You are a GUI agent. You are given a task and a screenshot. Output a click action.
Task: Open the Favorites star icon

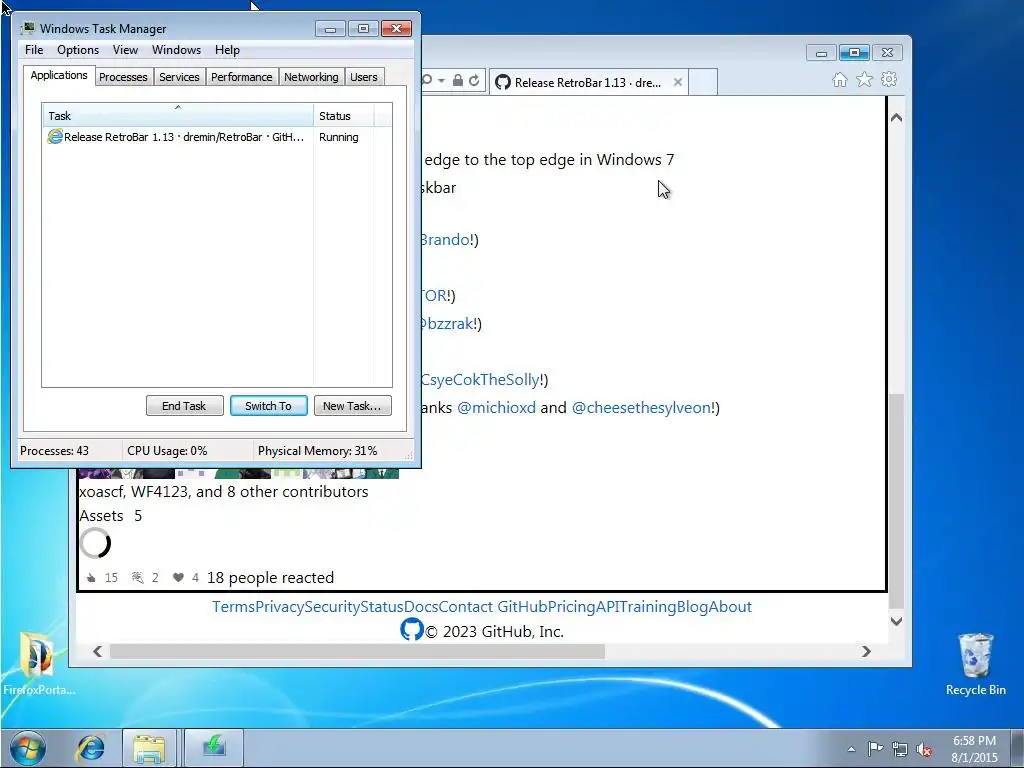click(864, 80)
